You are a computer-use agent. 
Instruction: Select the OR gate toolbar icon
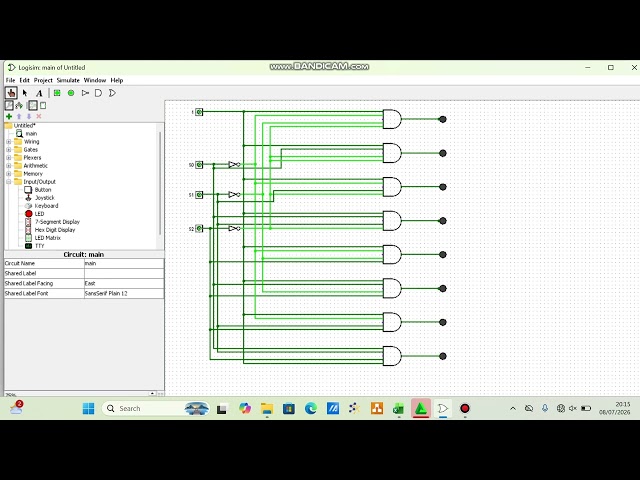[x=112, y=93]
